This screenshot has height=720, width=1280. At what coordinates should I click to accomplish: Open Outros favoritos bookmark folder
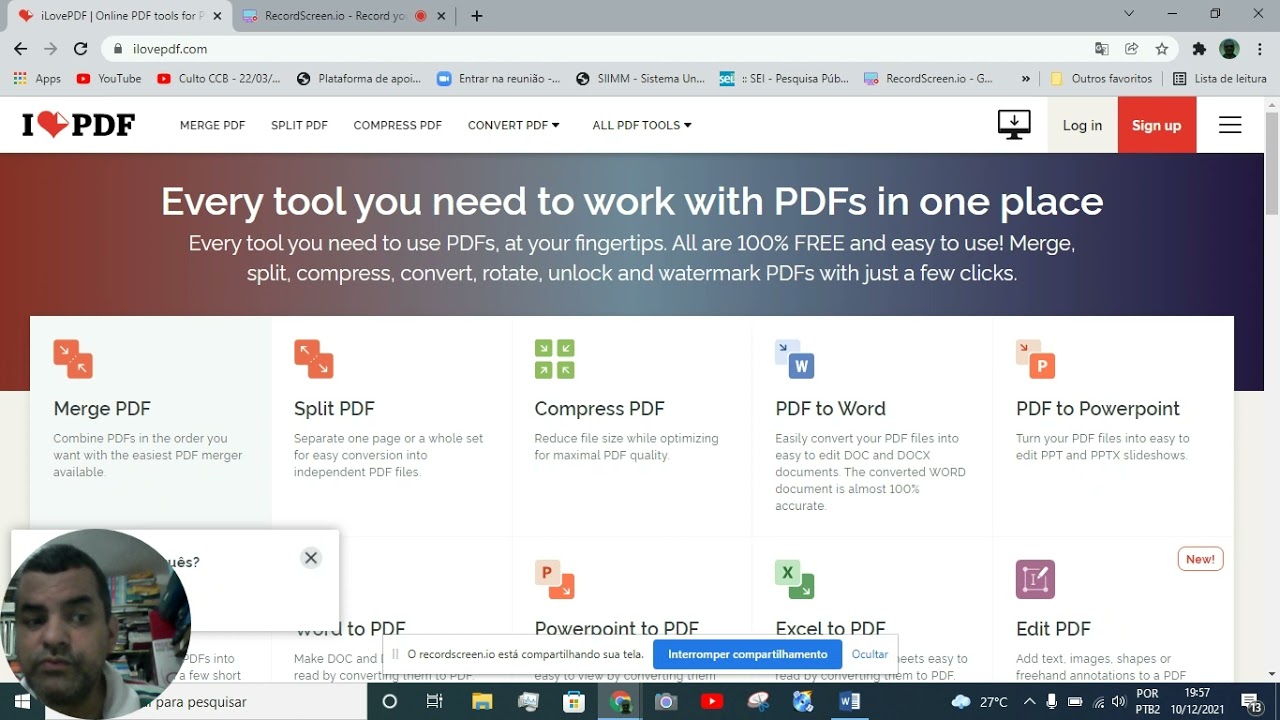point(1100,78)
